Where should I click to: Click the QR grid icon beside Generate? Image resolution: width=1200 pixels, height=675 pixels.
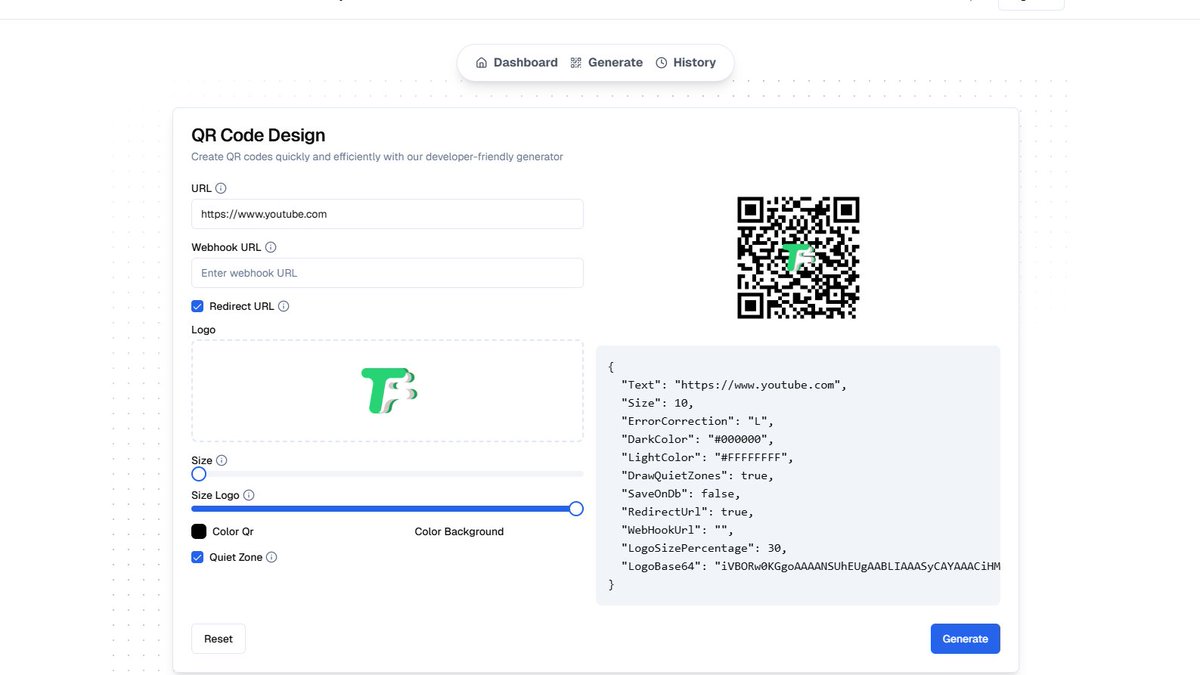(x=576, y=63)
